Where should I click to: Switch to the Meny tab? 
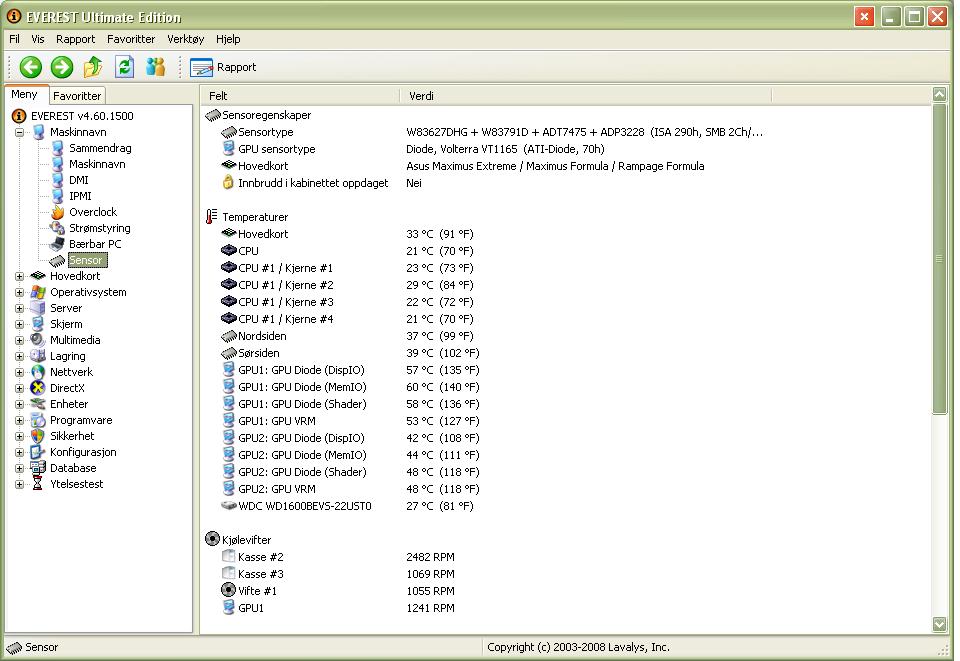click(x=24, y=94)
